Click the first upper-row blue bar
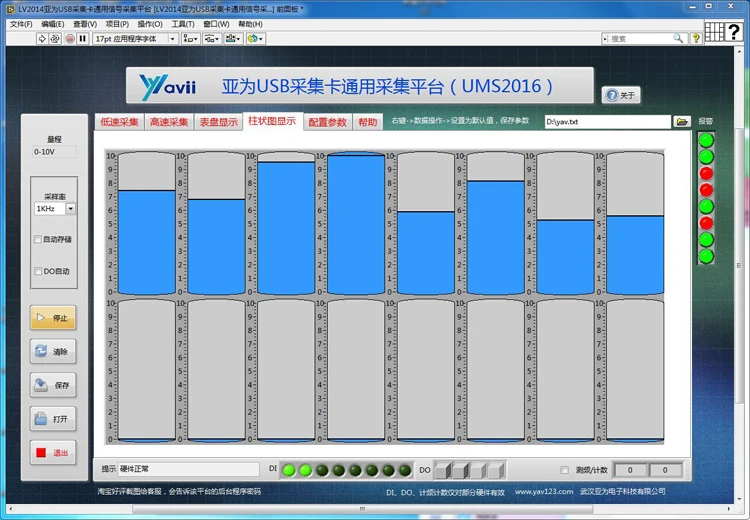Image resolution: width=750 pixels, height=520 pixels. 146,242
